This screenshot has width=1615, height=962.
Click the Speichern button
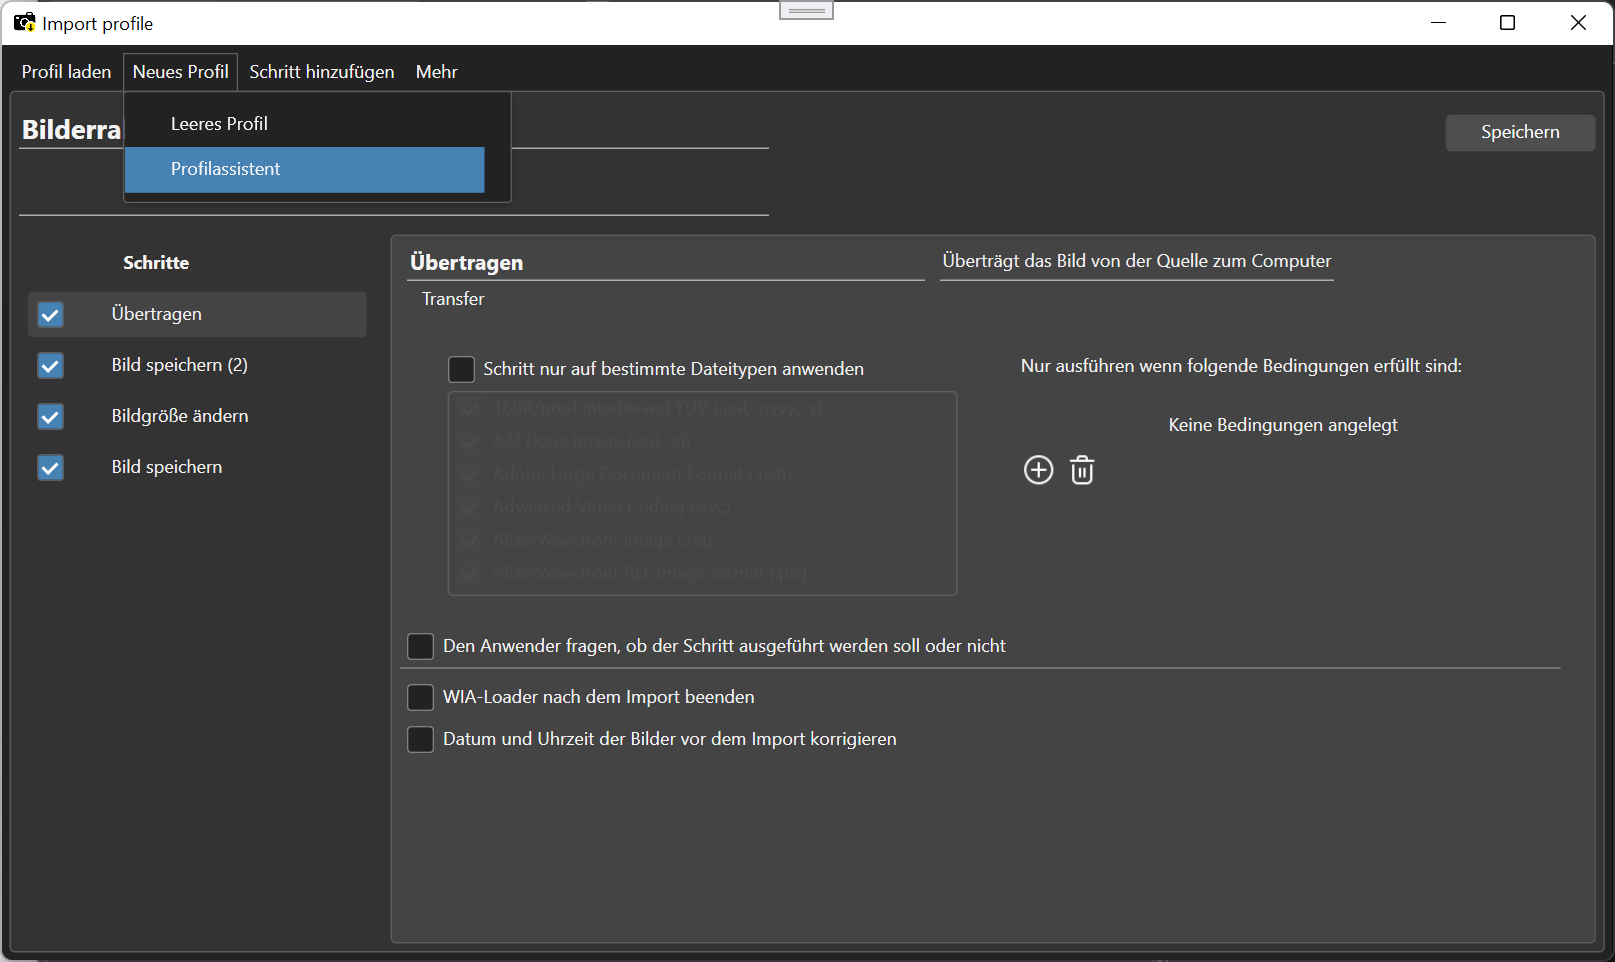[x=1520, y=132]
